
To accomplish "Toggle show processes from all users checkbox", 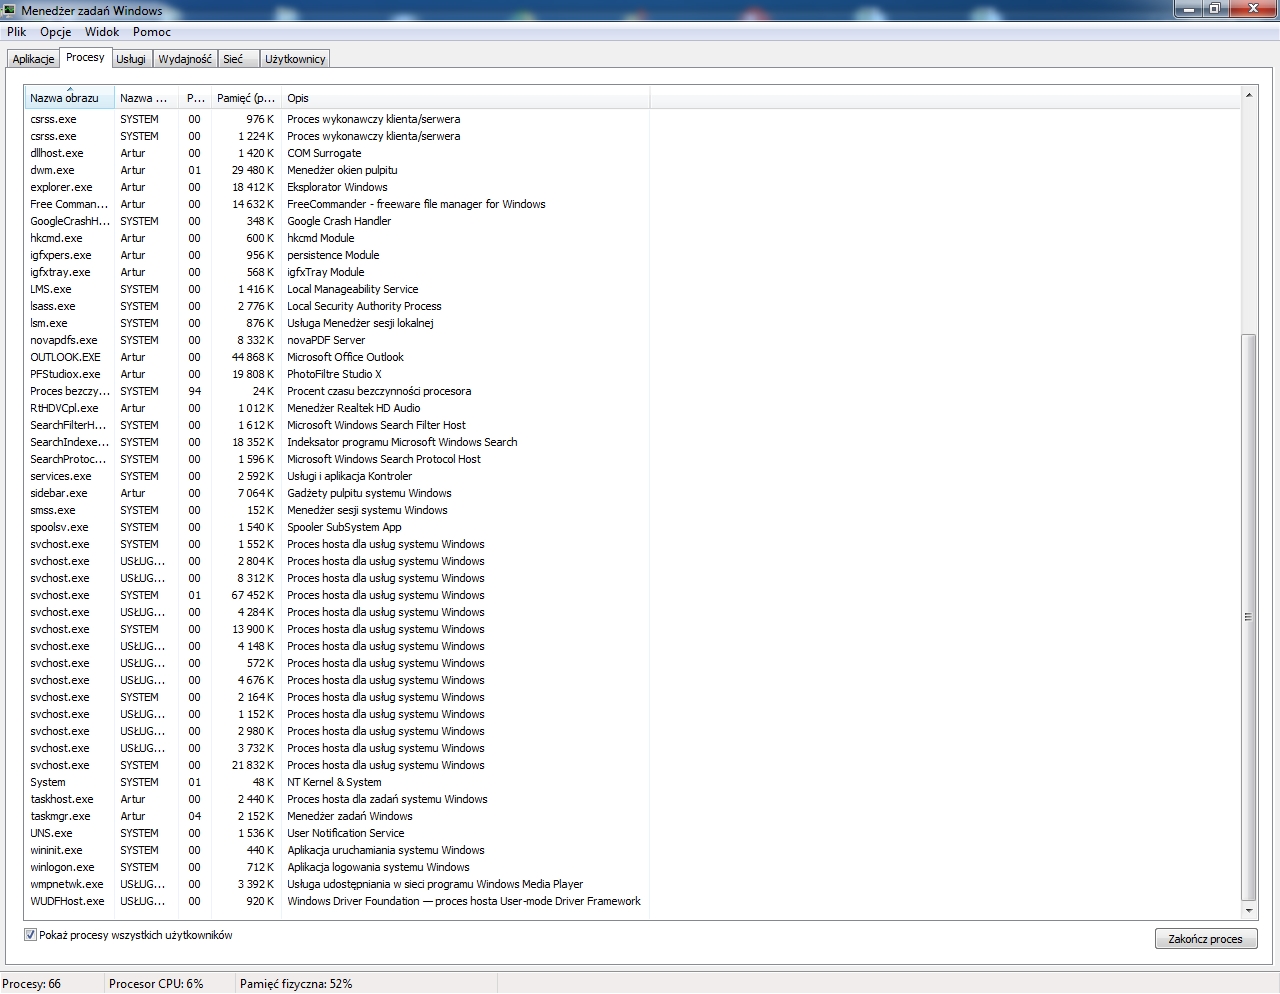I will [30, 935].
